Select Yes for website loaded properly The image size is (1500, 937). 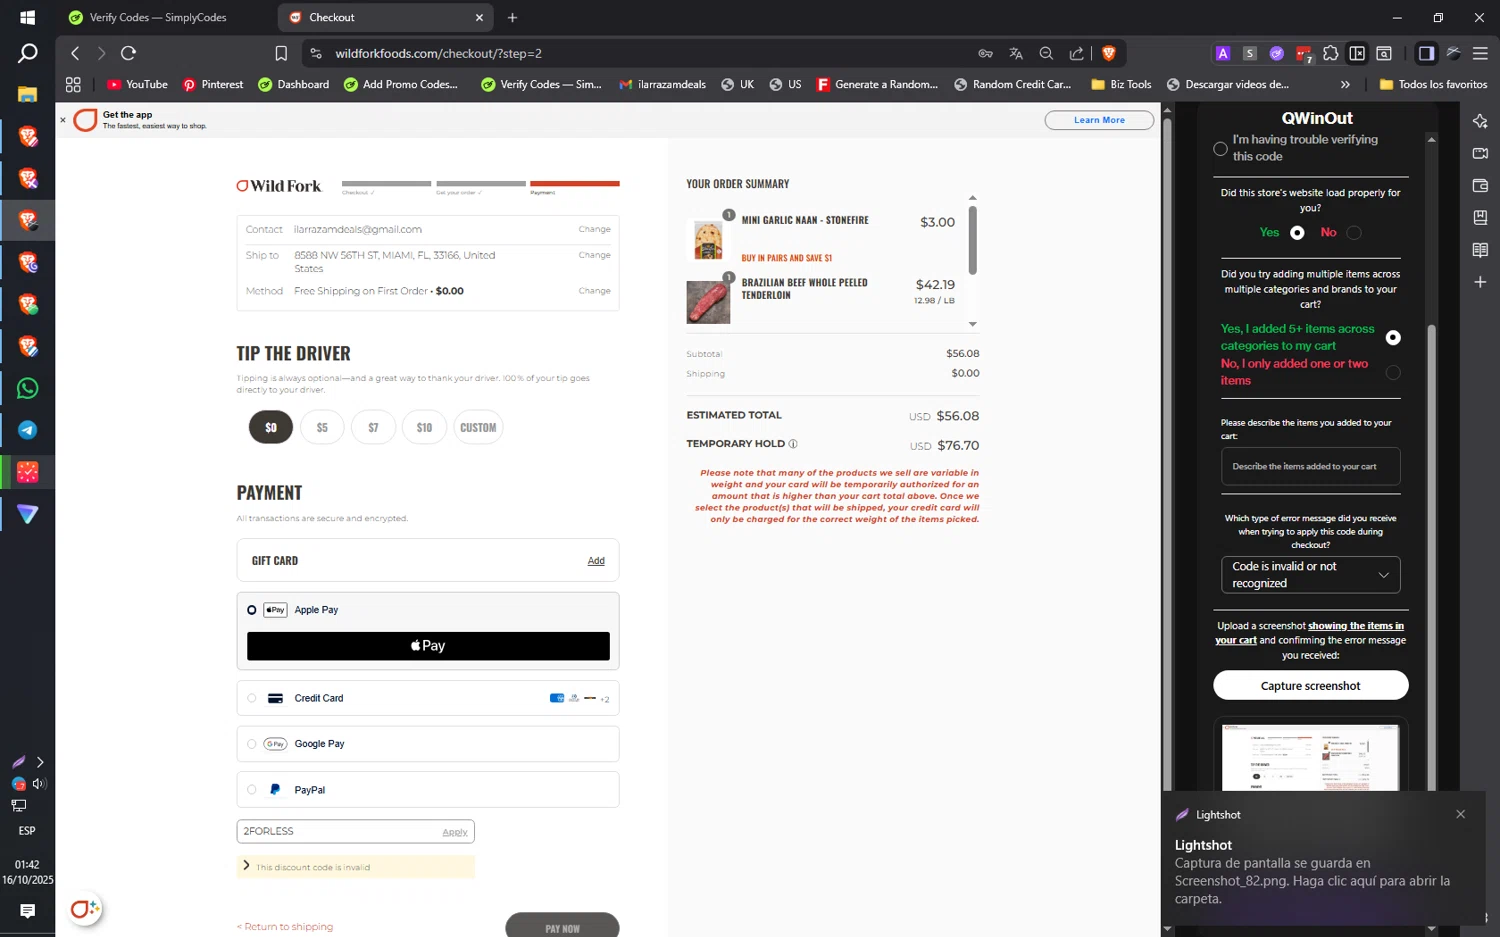pos(1297,233)
